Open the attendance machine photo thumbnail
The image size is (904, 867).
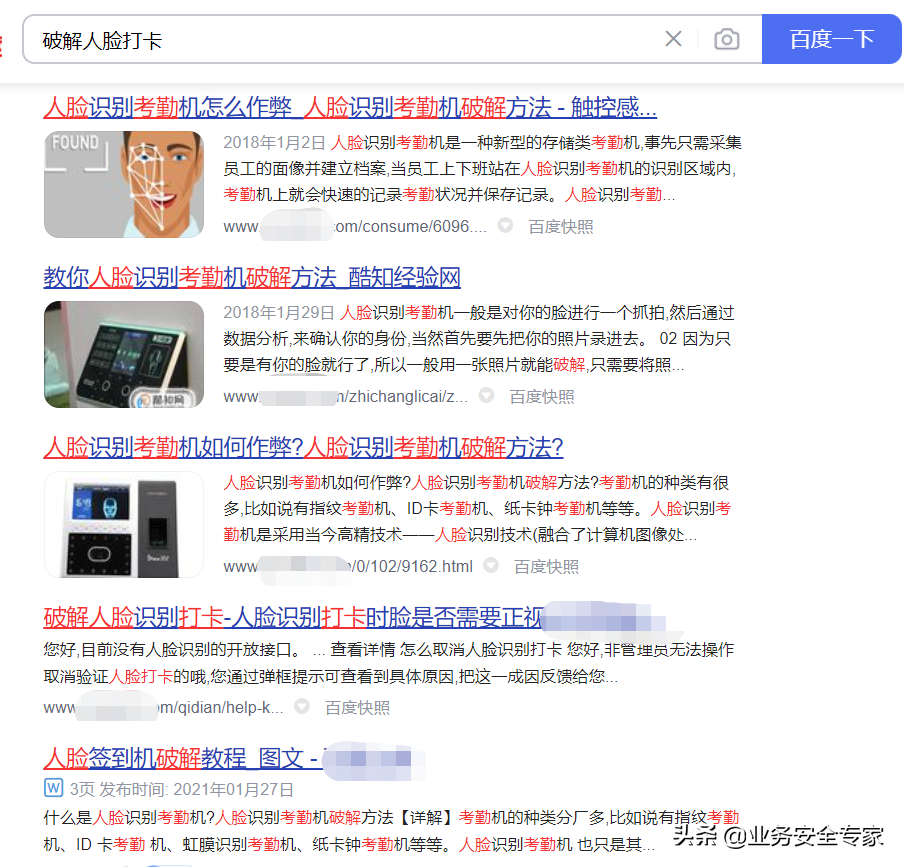point(124,355)
